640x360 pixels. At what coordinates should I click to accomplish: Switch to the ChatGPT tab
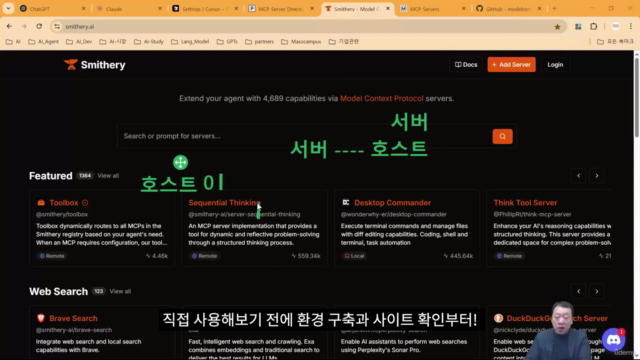[52, 9]
